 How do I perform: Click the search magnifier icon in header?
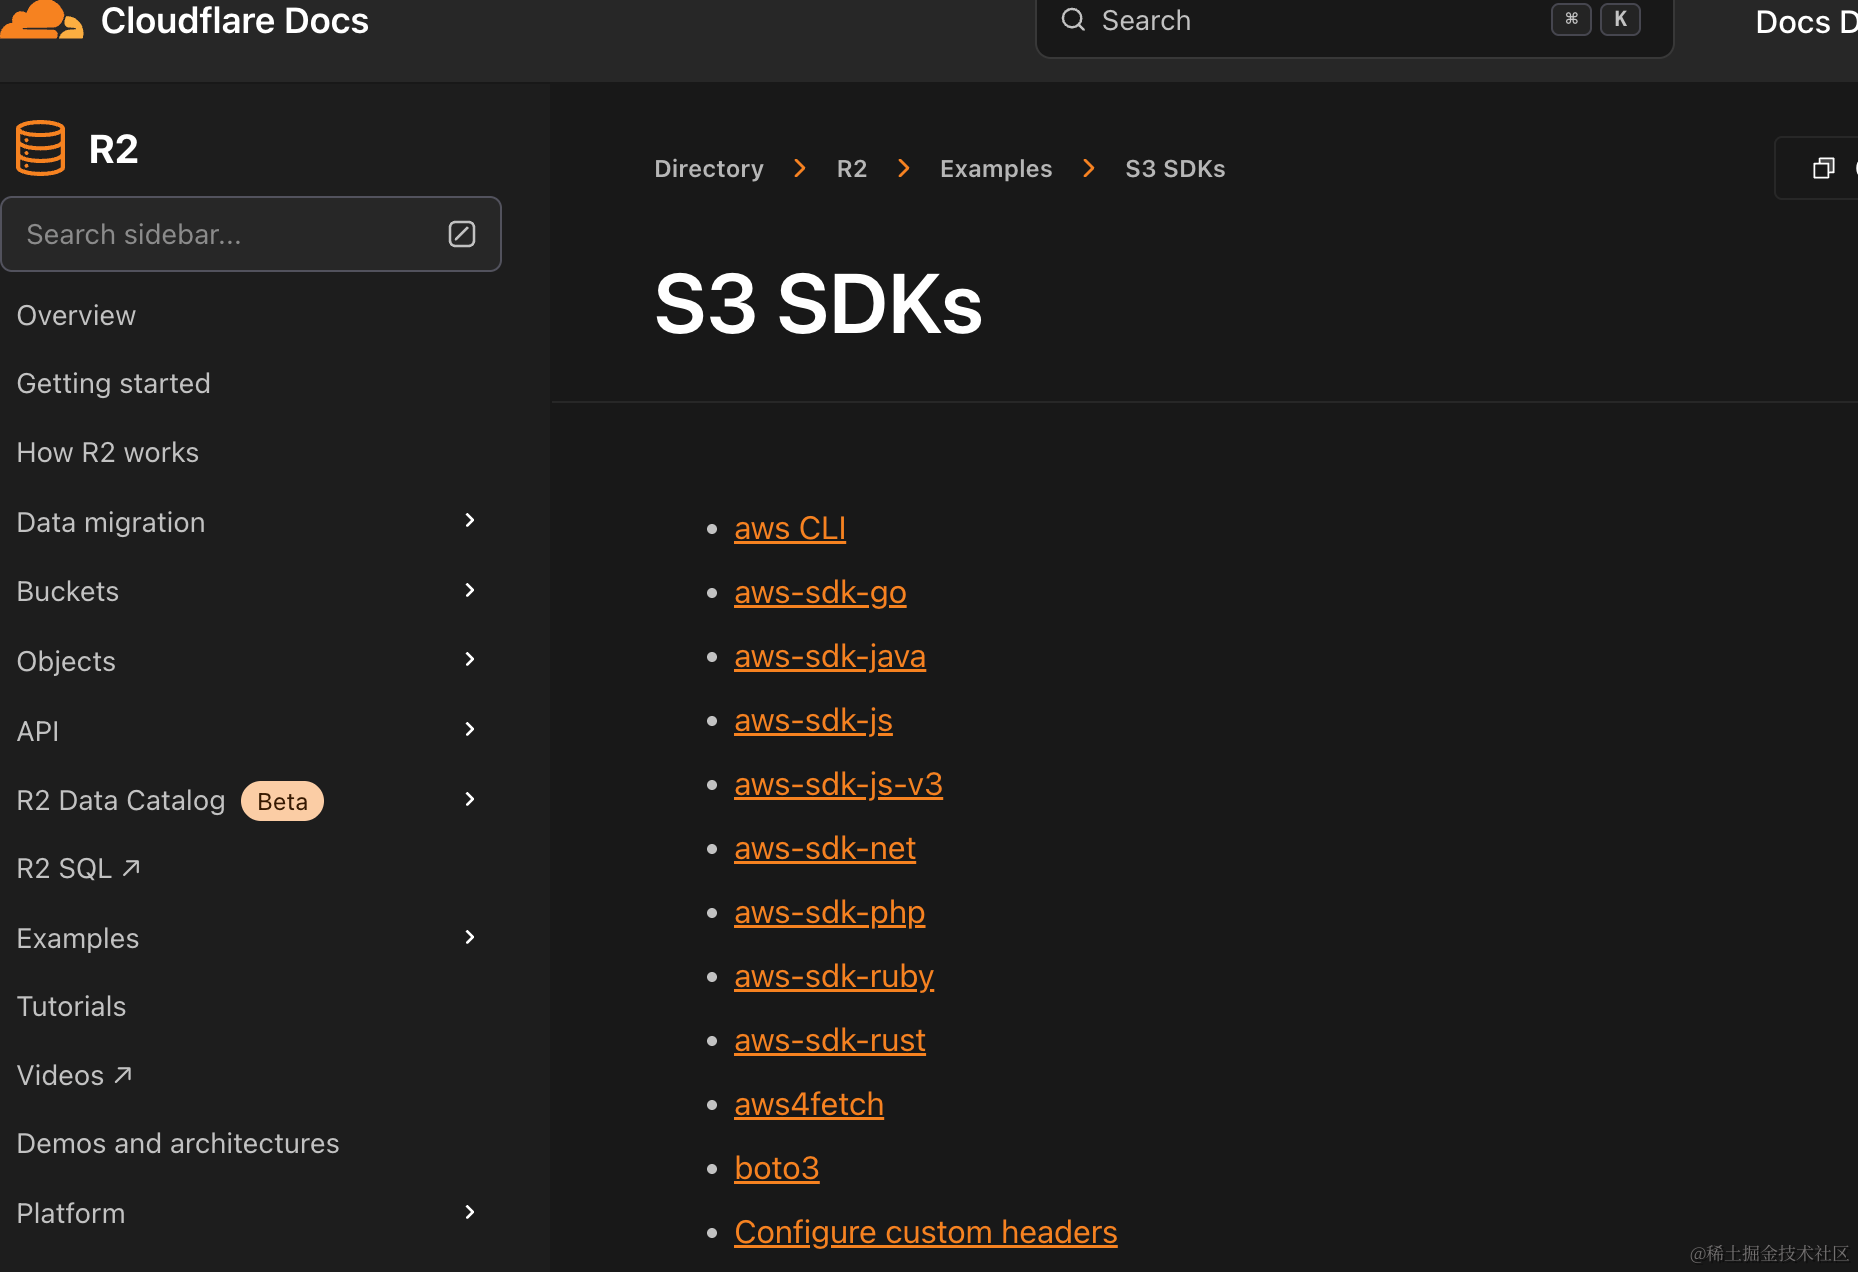click(x=1073, y=20)
